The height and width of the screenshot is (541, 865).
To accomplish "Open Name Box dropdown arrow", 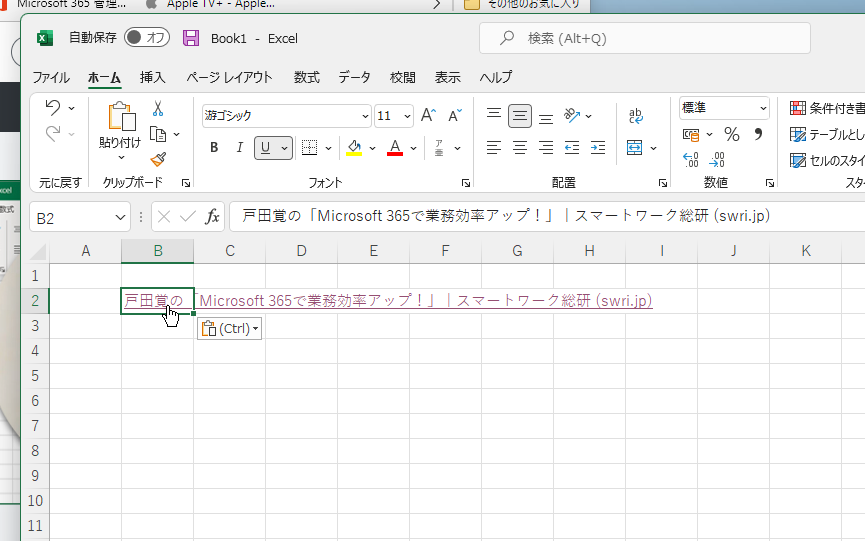I will (x=120, y=217).
